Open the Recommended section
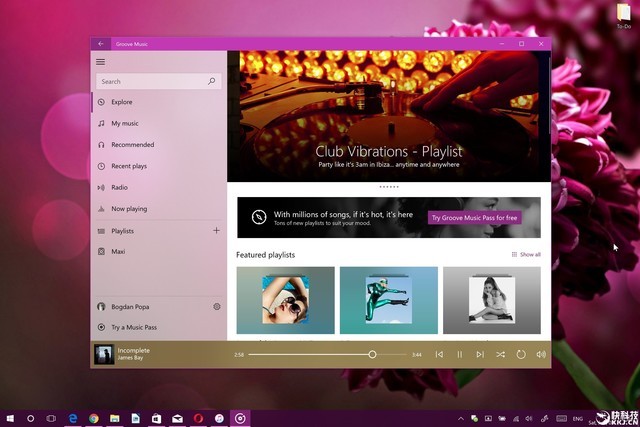Image resolution: width=640 pixels, height=427 pixels. coord(158,145)
